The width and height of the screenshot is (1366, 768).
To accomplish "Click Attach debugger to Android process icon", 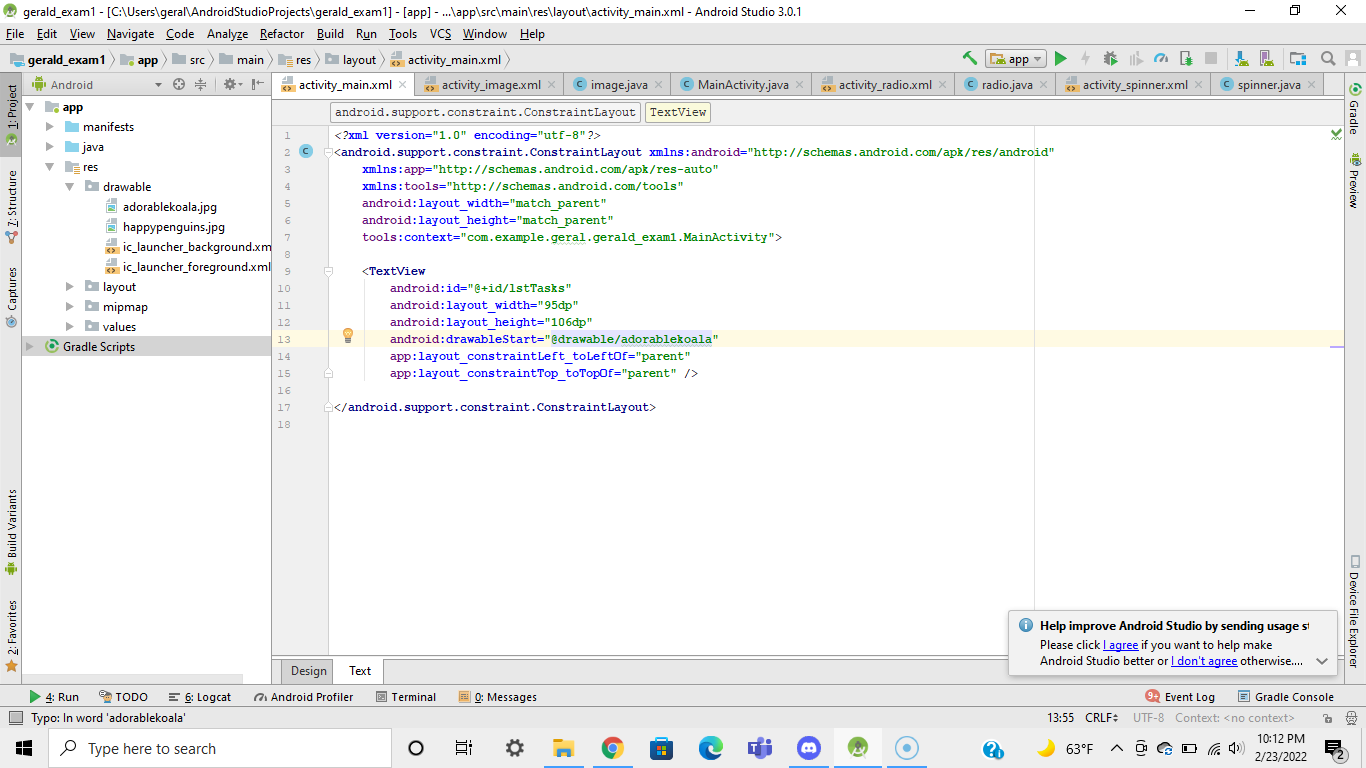I will click(x=1186, y=59).
